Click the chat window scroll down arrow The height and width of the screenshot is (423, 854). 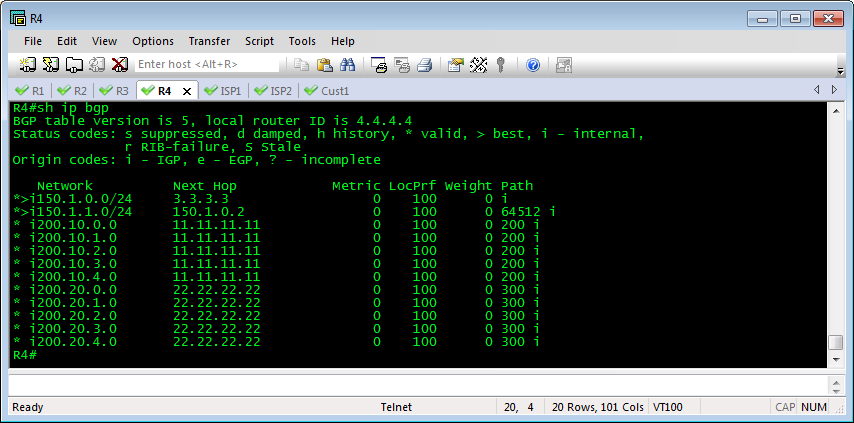837,391
